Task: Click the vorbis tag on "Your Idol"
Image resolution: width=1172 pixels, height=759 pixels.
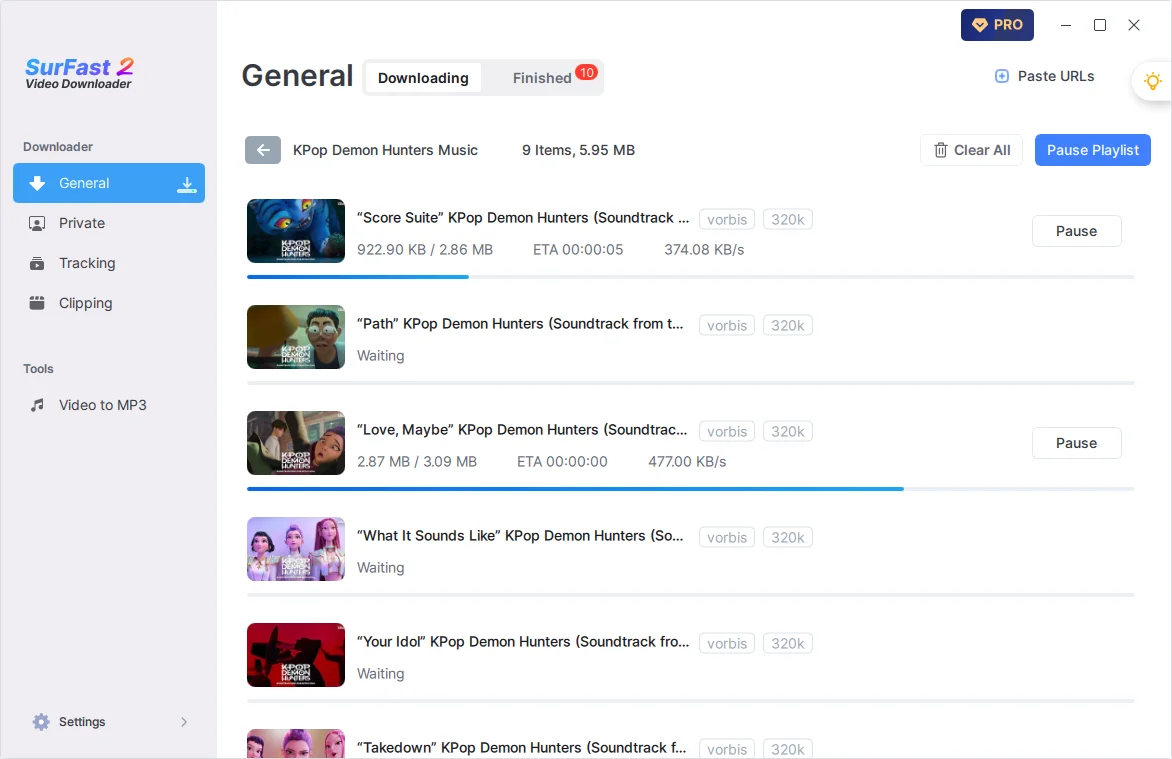Action: [x=727, y=643]
